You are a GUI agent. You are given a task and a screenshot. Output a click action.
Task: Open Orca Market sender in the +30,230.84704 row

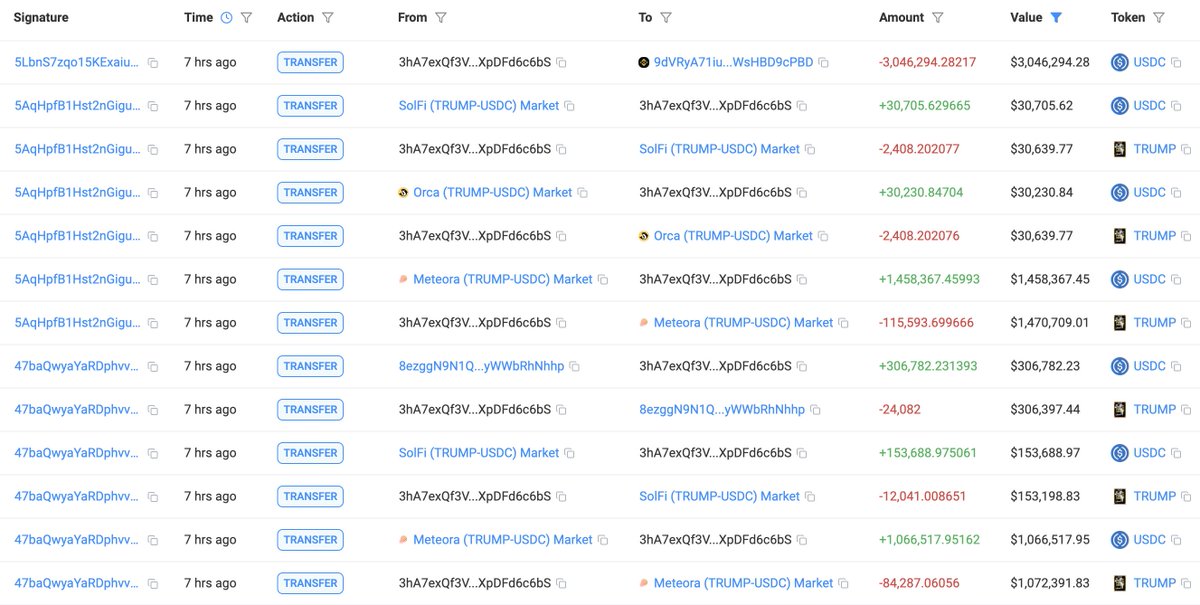[x=492, y=192]
